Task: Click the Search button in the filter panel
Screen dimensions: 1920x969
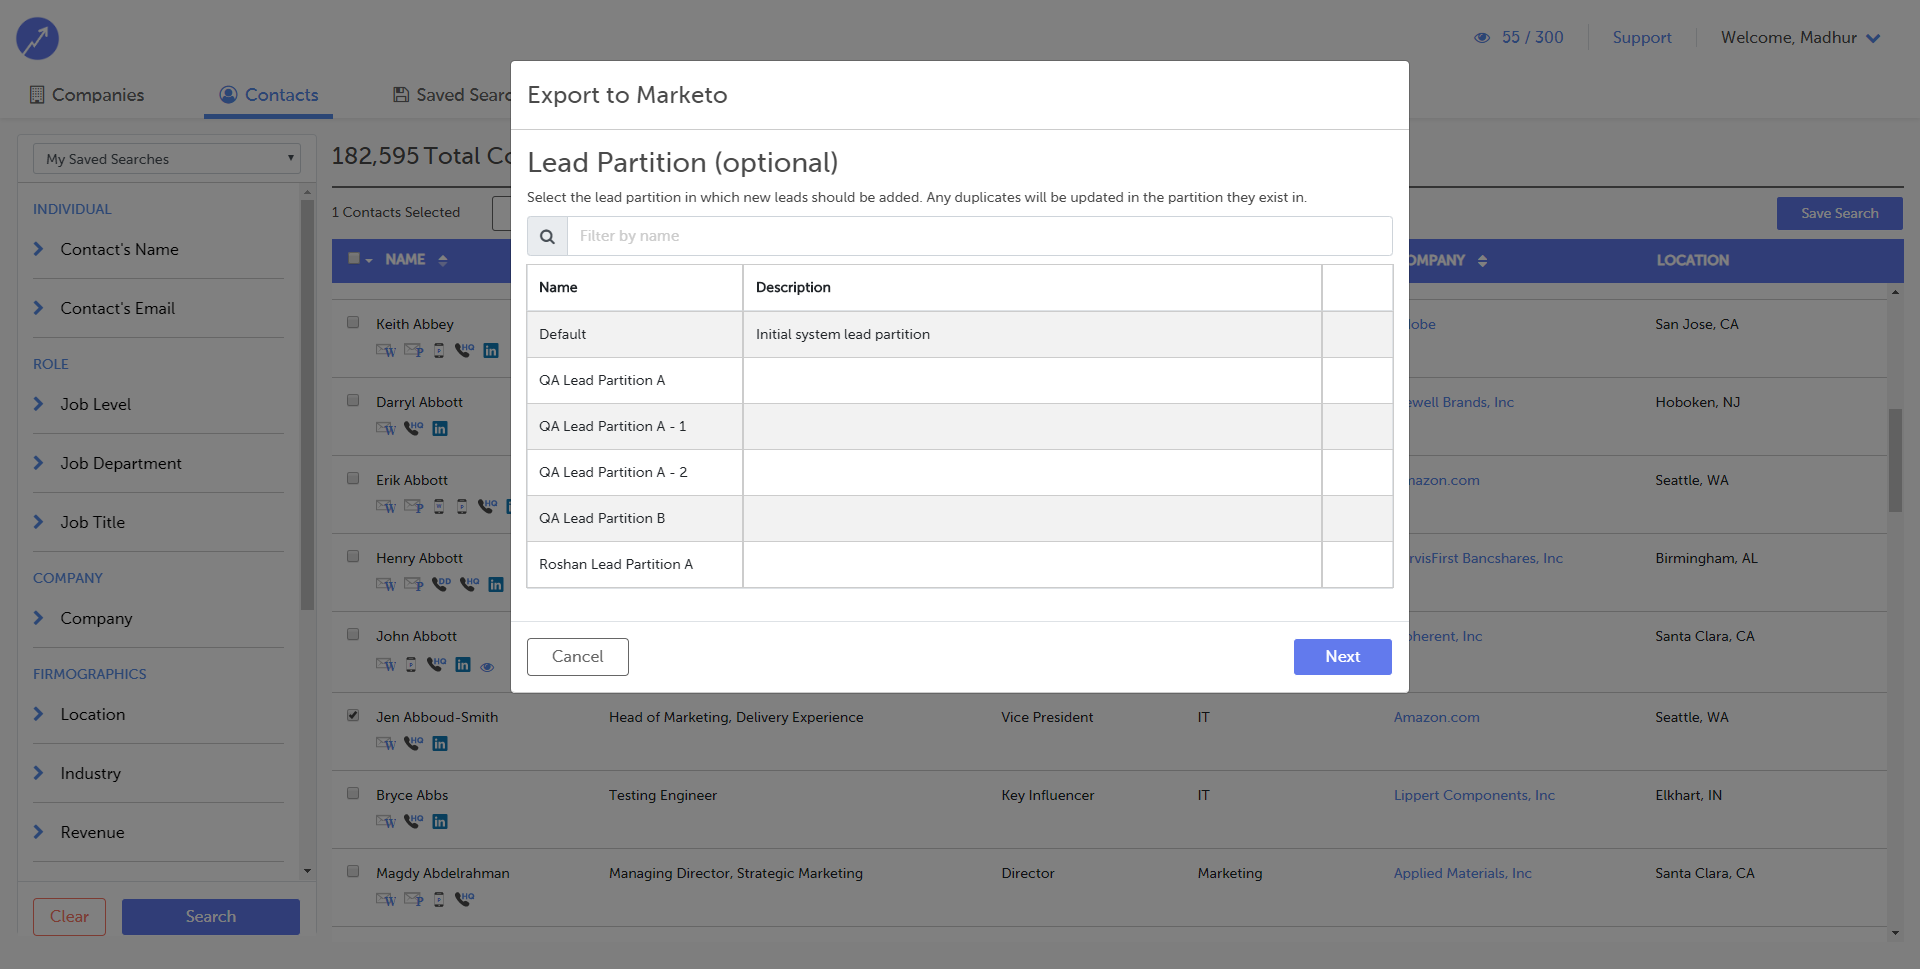Action: tap(211, 917)
